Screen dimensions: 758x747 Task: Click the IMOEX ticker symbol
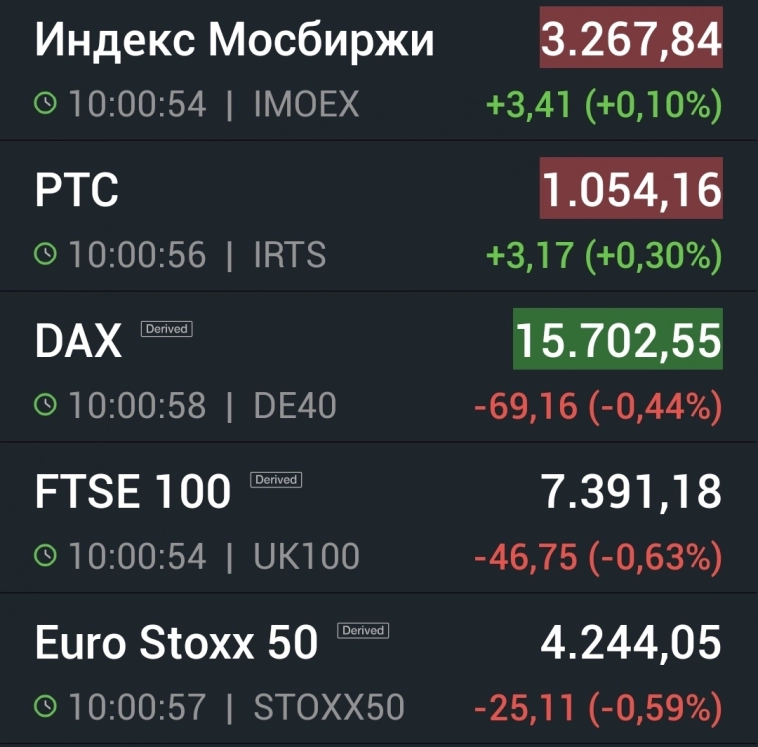tap(306, 104)
